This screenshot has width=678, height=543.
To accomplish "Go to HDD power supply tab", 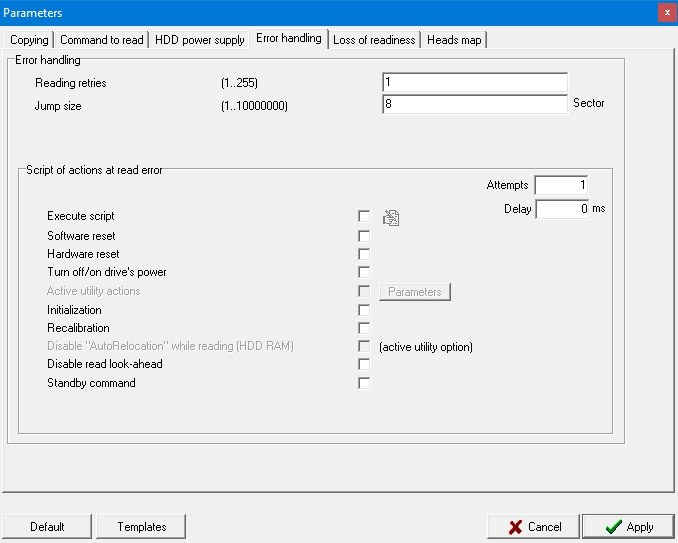I will click(x=199, y=40).
